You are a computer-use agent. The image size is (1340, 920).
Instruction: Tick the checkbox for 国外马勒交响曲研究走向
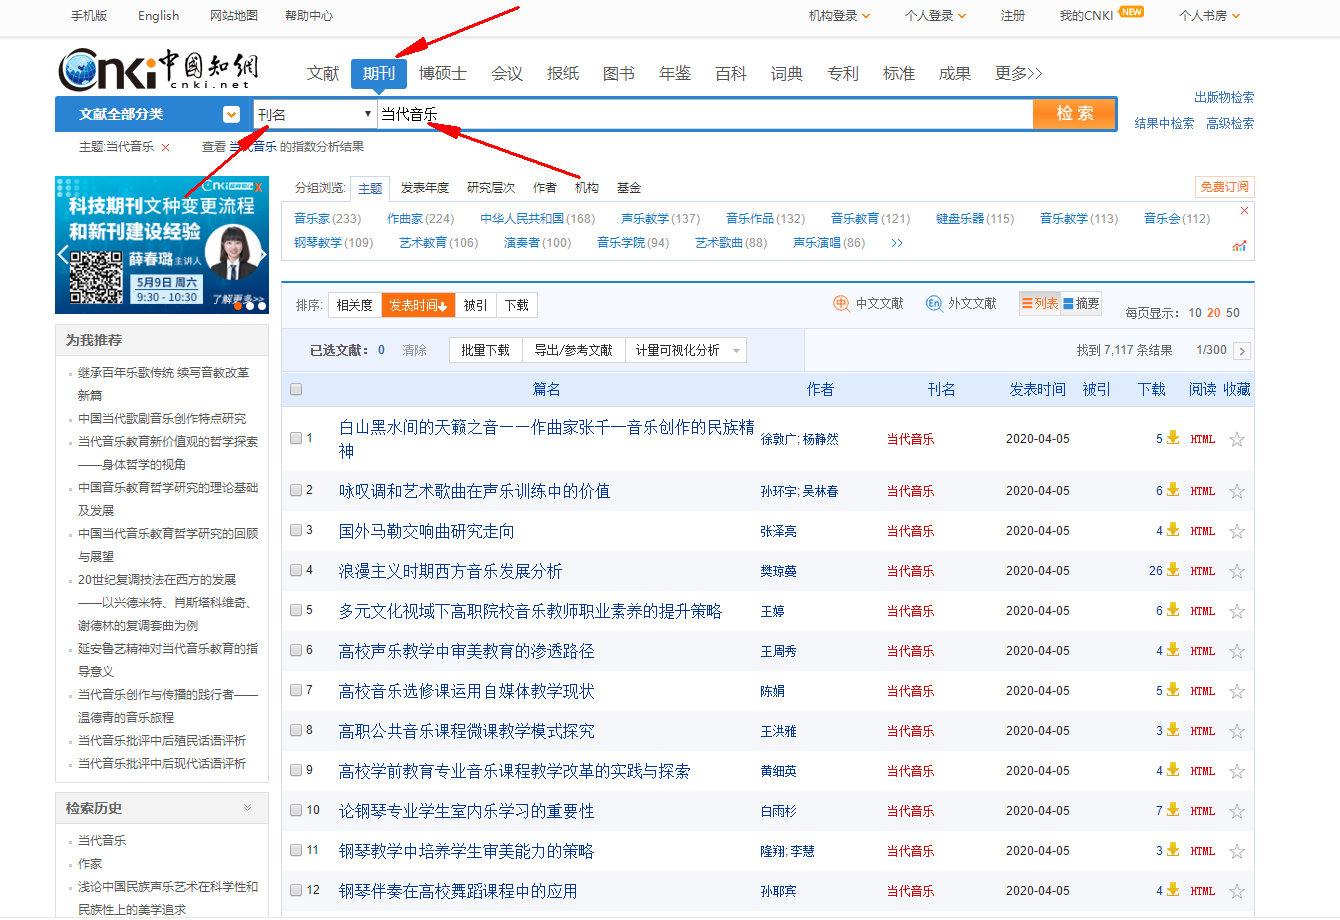(x=296, y=530)
